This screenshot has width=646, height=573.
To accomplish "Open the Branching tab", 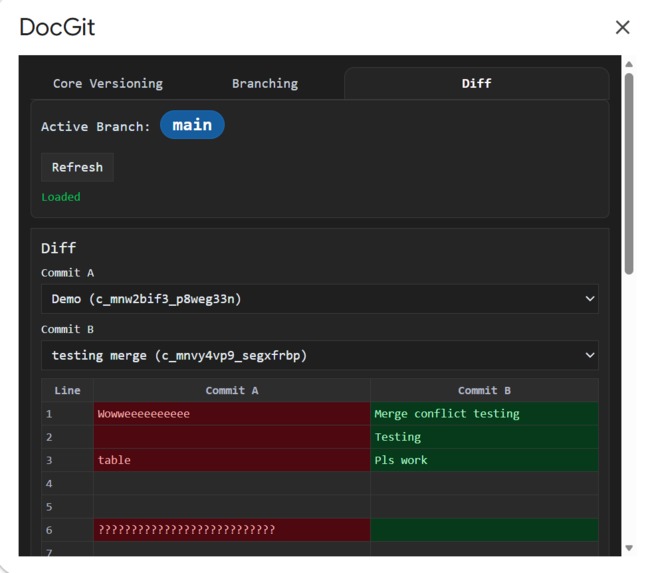I will pyautogui.click(x=265, y=84).
